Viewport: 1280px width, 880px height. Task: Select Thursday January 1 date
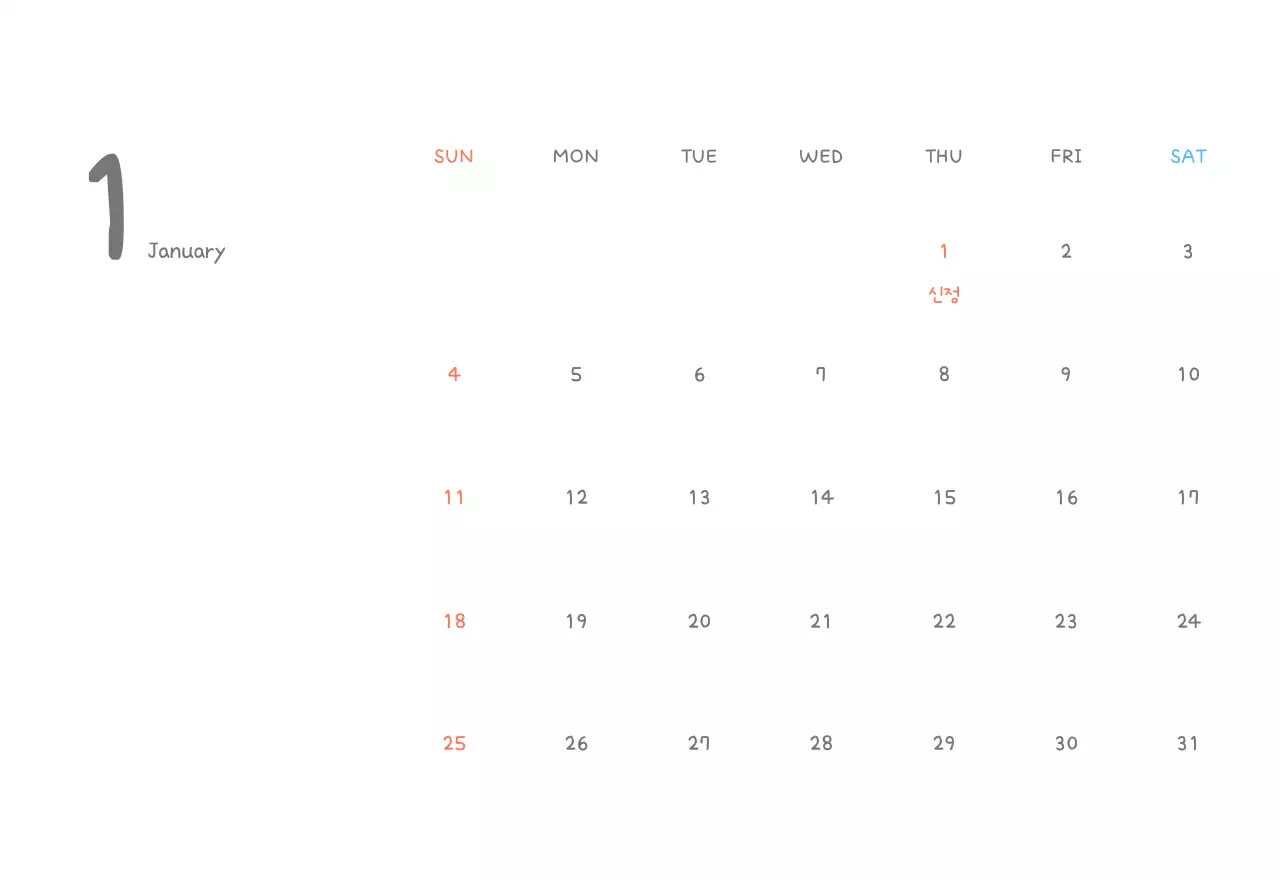[944, 252]
